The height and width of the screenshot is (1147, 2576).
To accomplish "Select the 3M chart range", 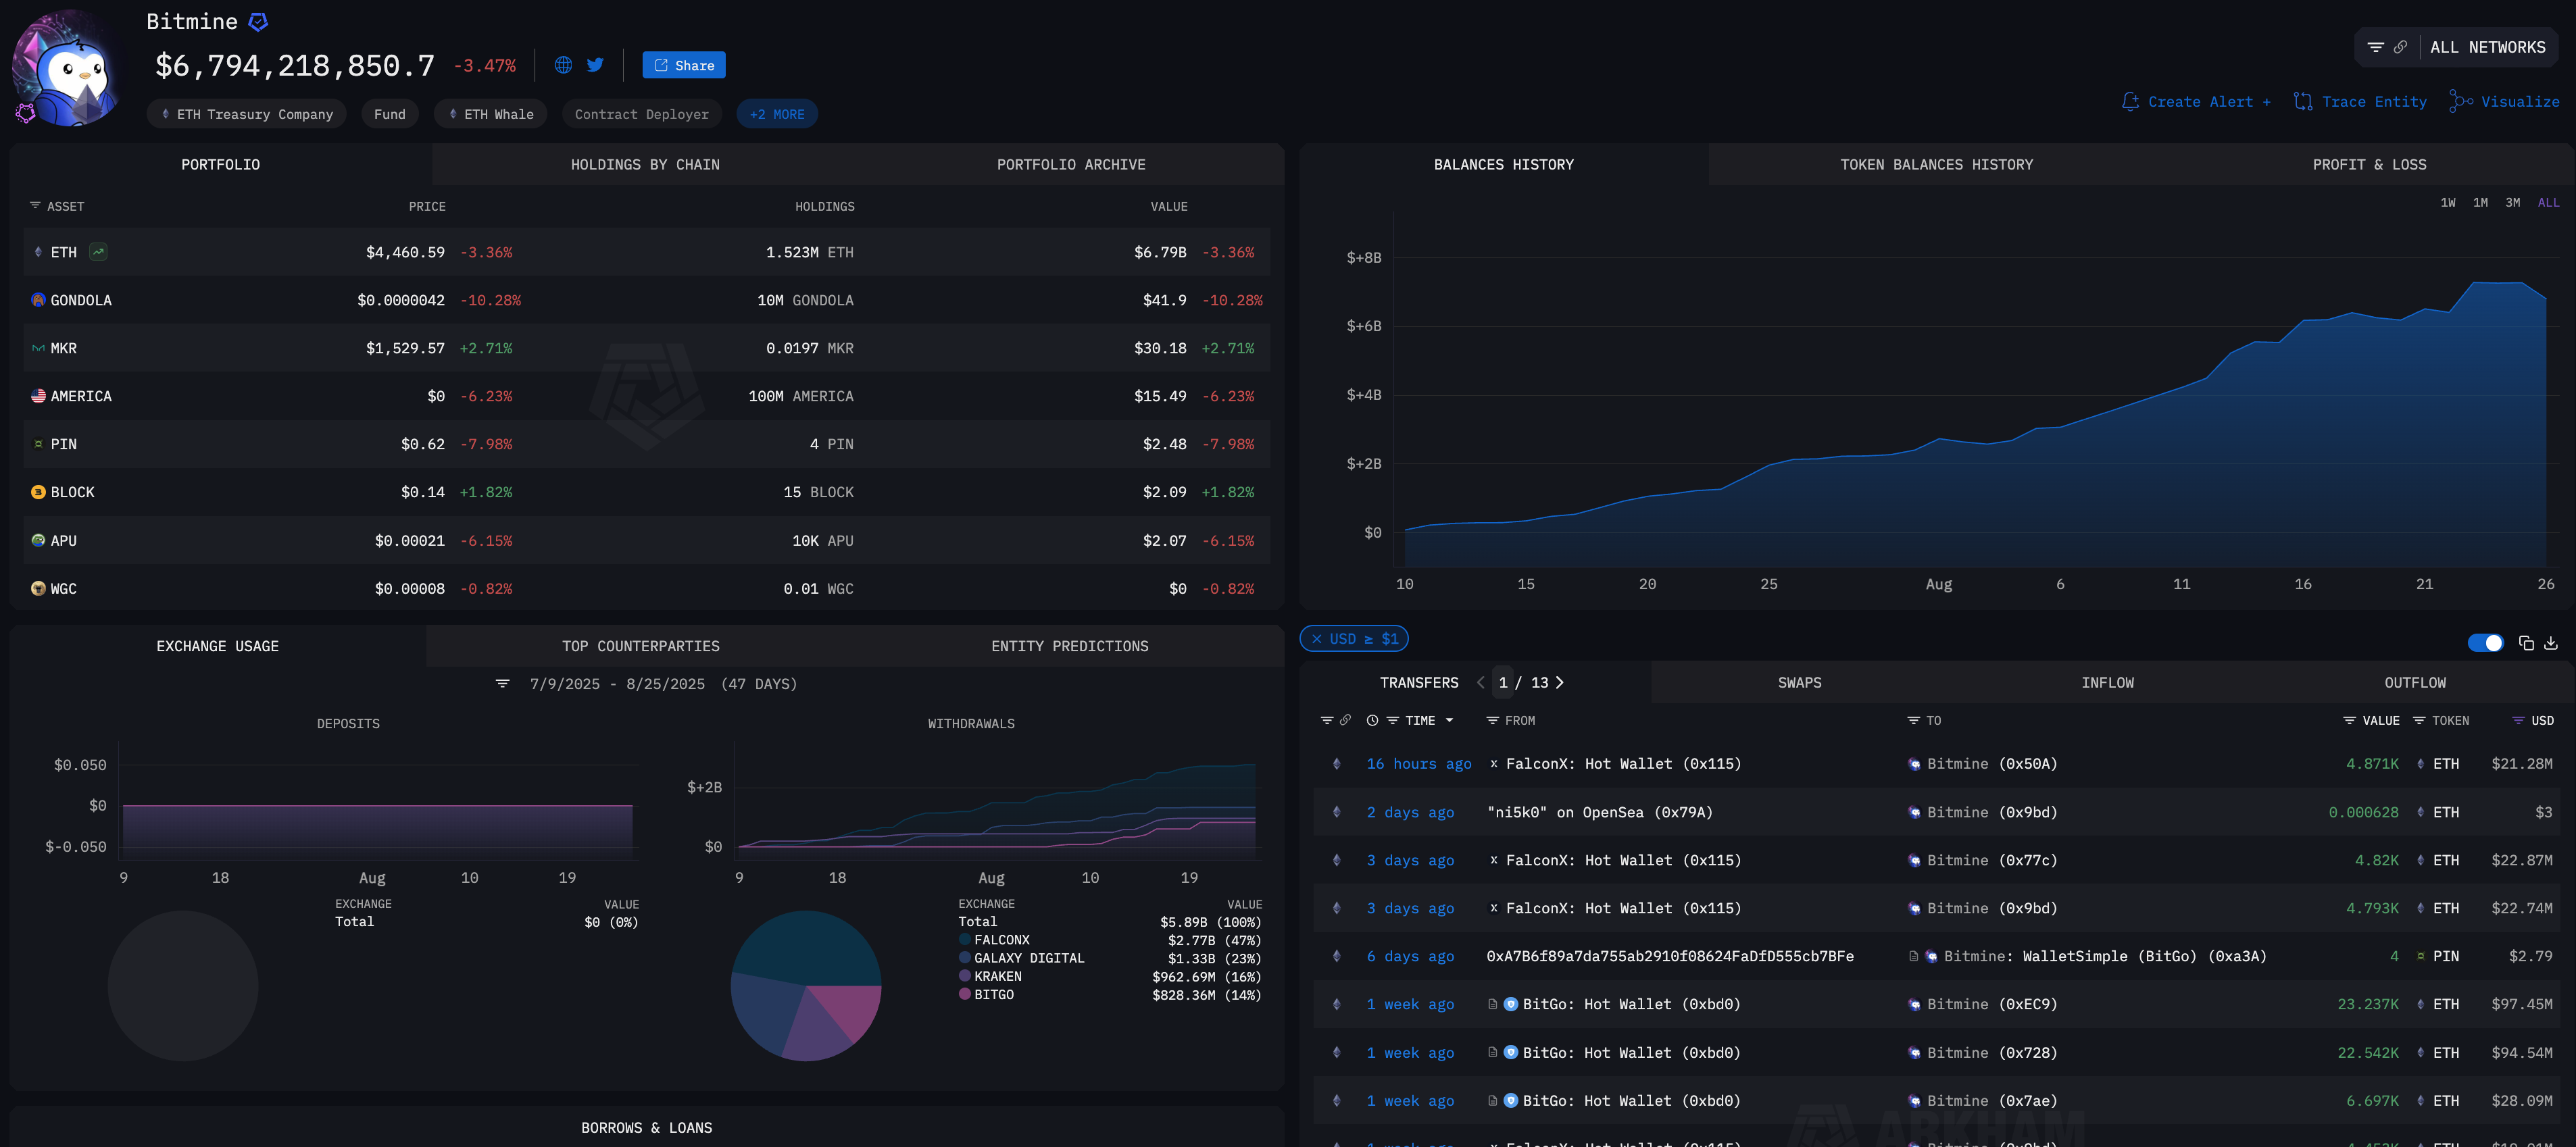I will tap(2512, 203).
